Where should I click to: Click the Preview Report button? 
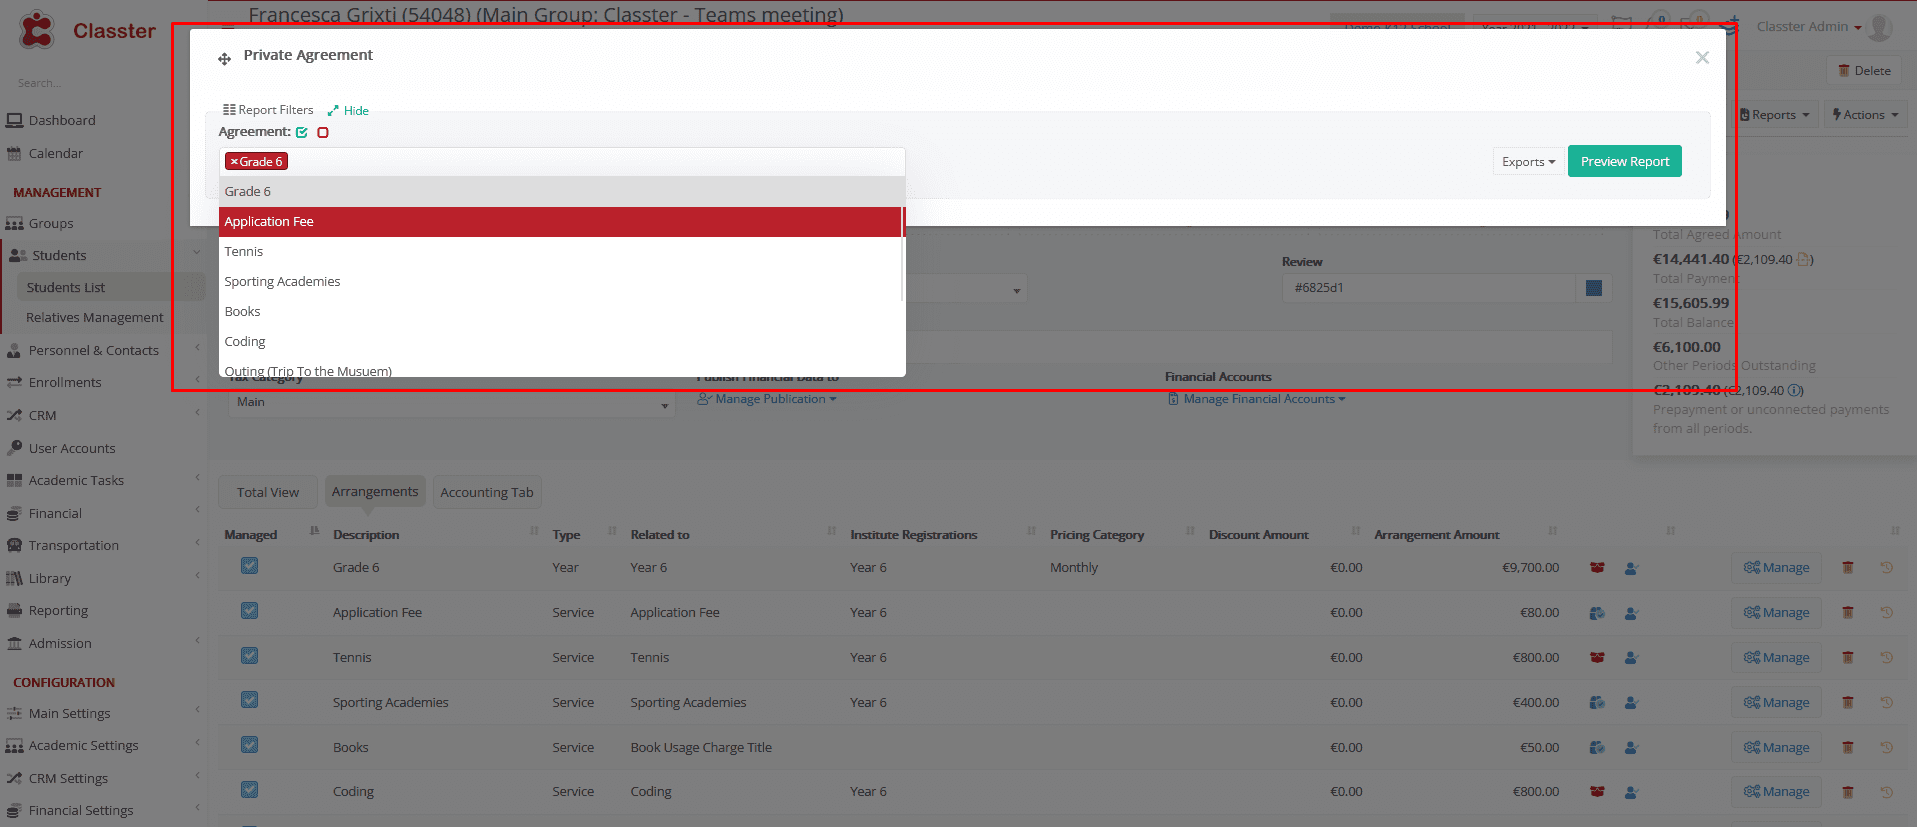(x=1625, y=161)
